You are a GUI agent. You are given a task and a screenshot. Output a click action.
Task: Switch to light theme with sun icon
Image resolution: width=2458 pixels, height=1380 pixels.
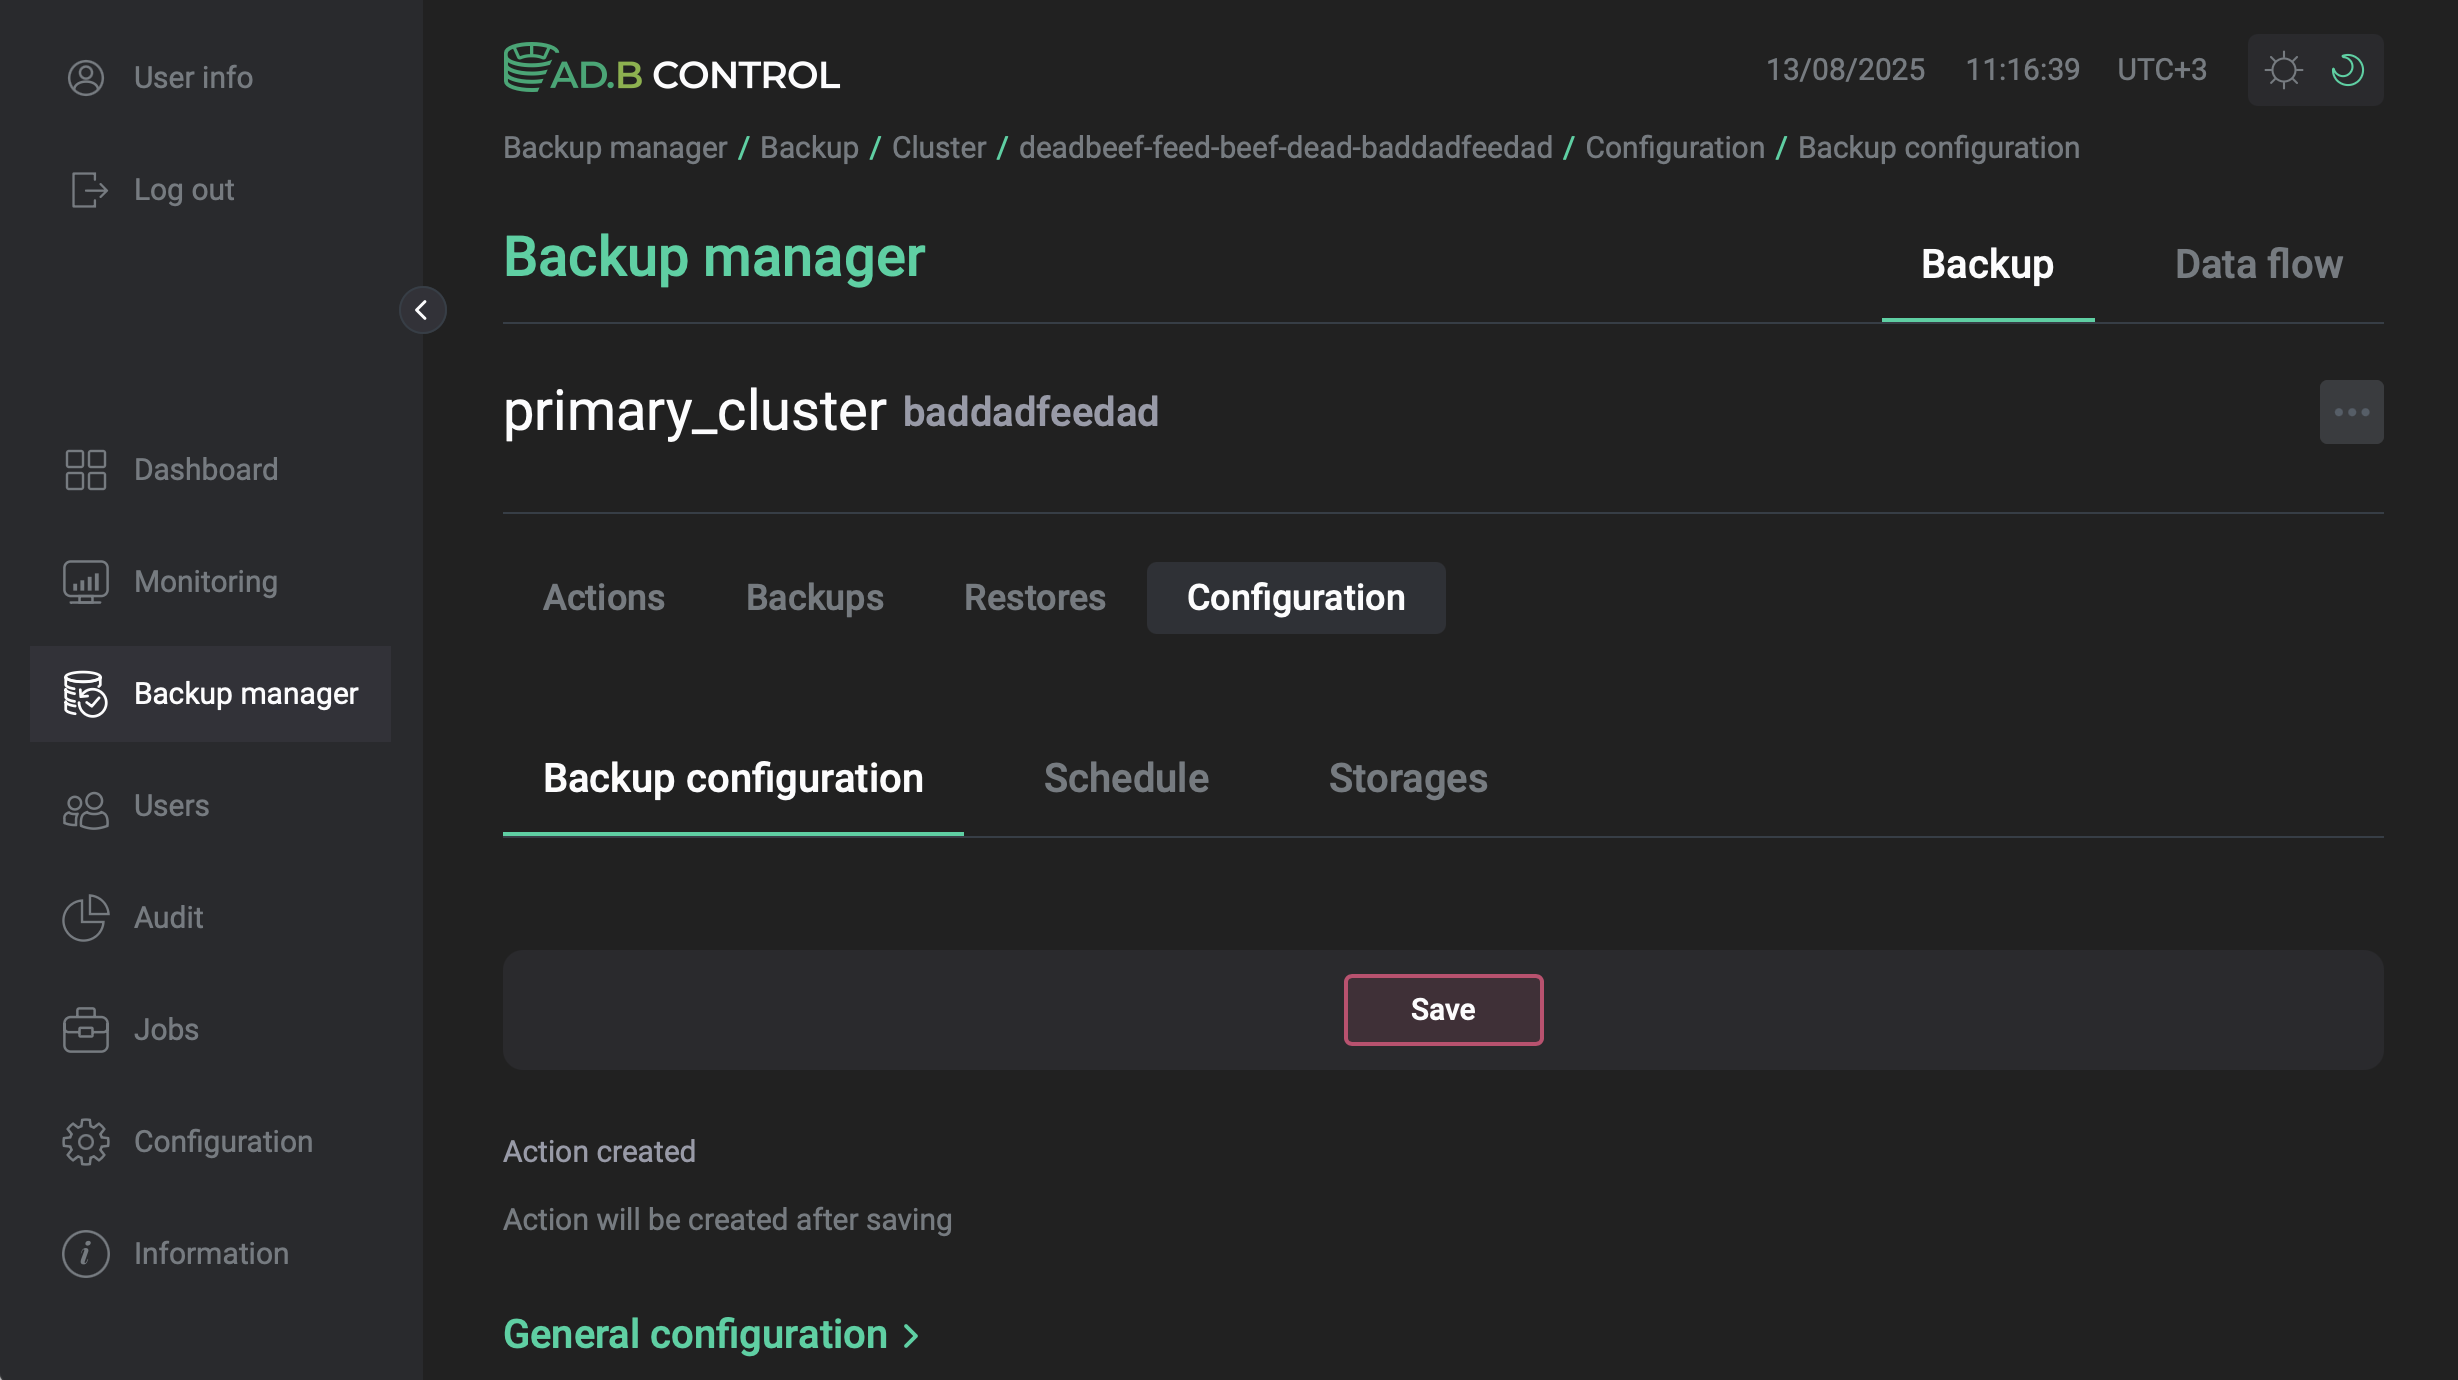2283,69
